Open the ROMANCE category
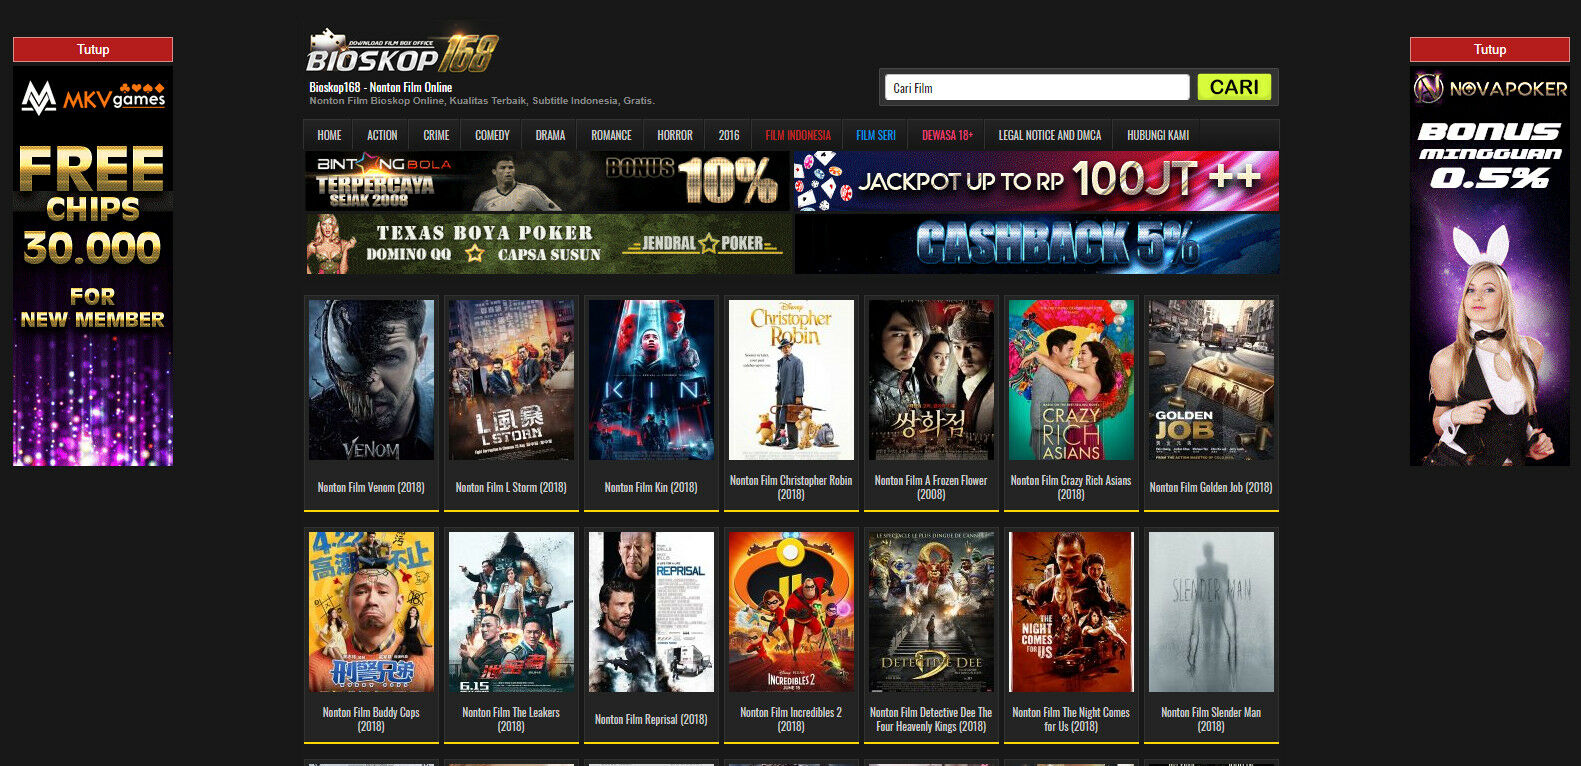1581x766 pixels. click(x=611, y=135)
